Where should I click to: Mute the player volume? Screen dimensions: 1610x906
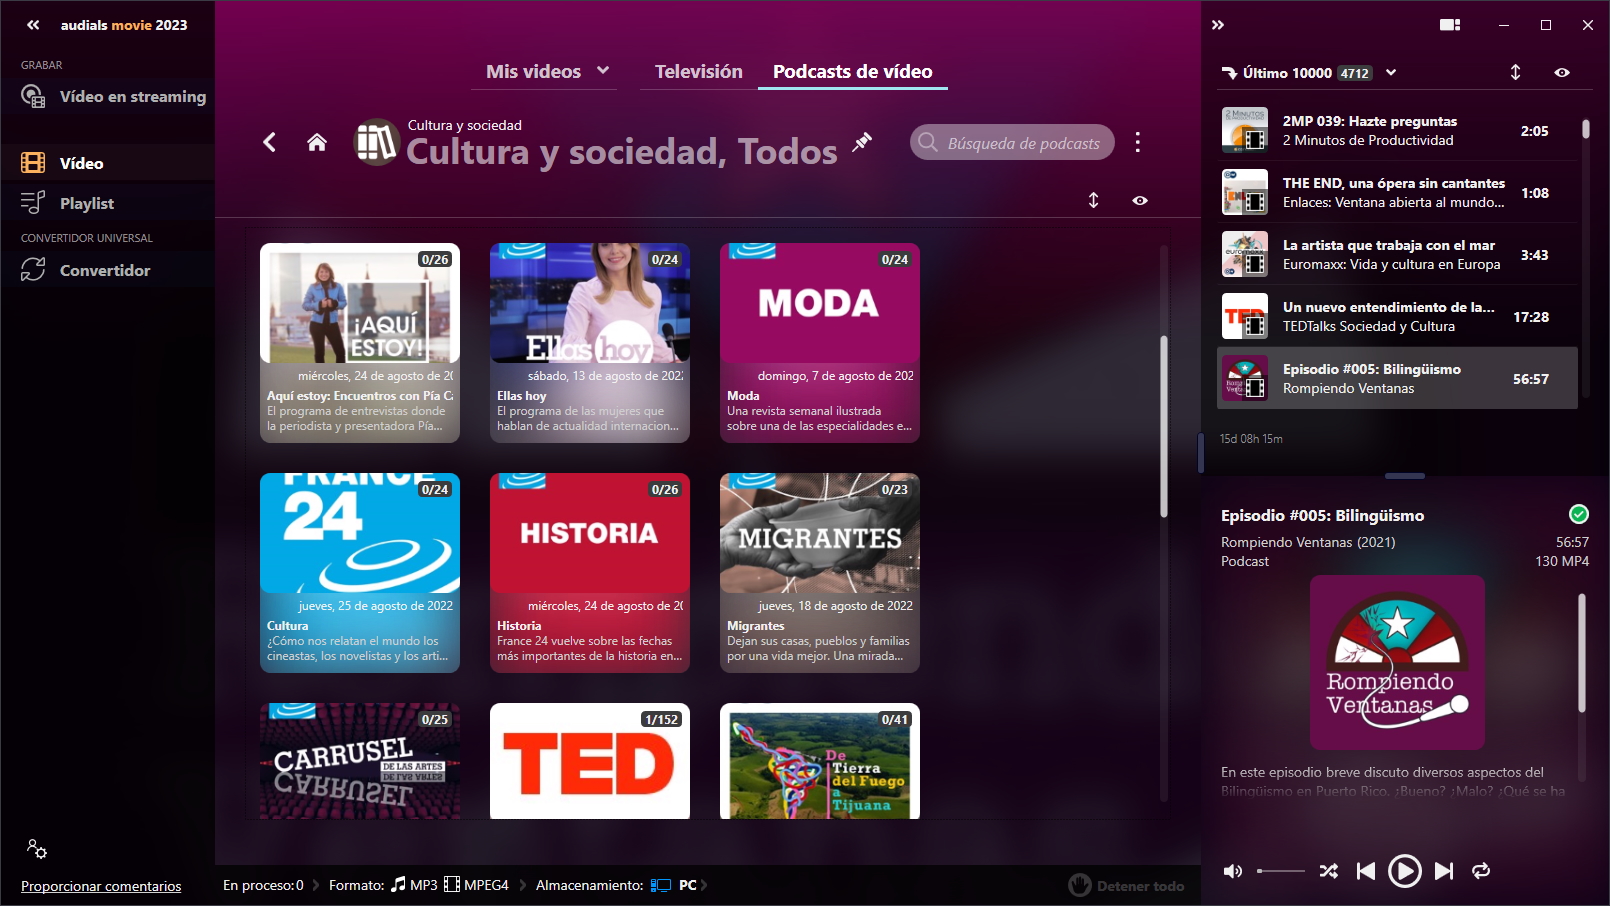pyautogui.click(x=1233, y=871)
